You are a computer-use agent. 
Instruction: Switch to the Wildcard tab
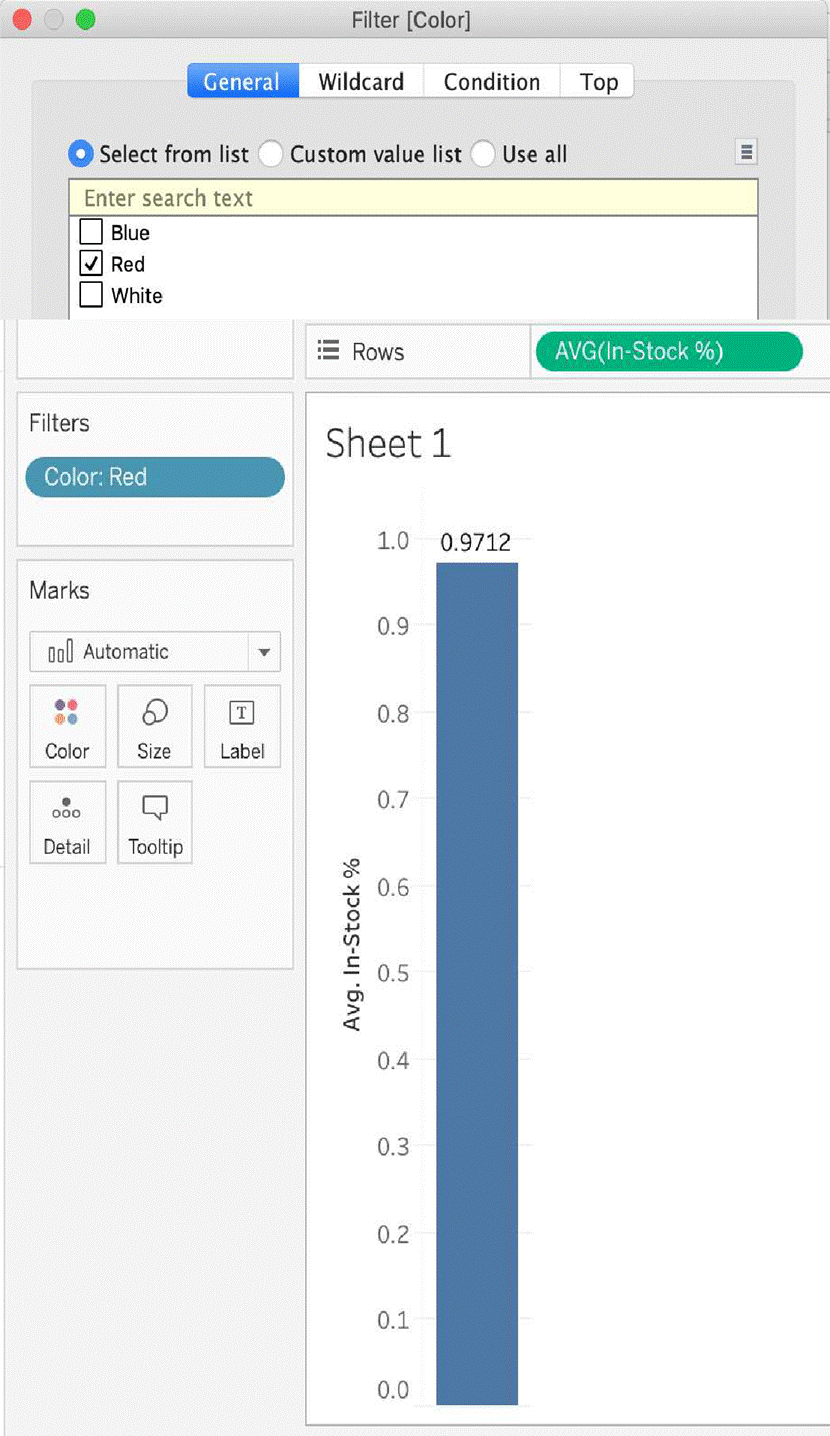361,82
